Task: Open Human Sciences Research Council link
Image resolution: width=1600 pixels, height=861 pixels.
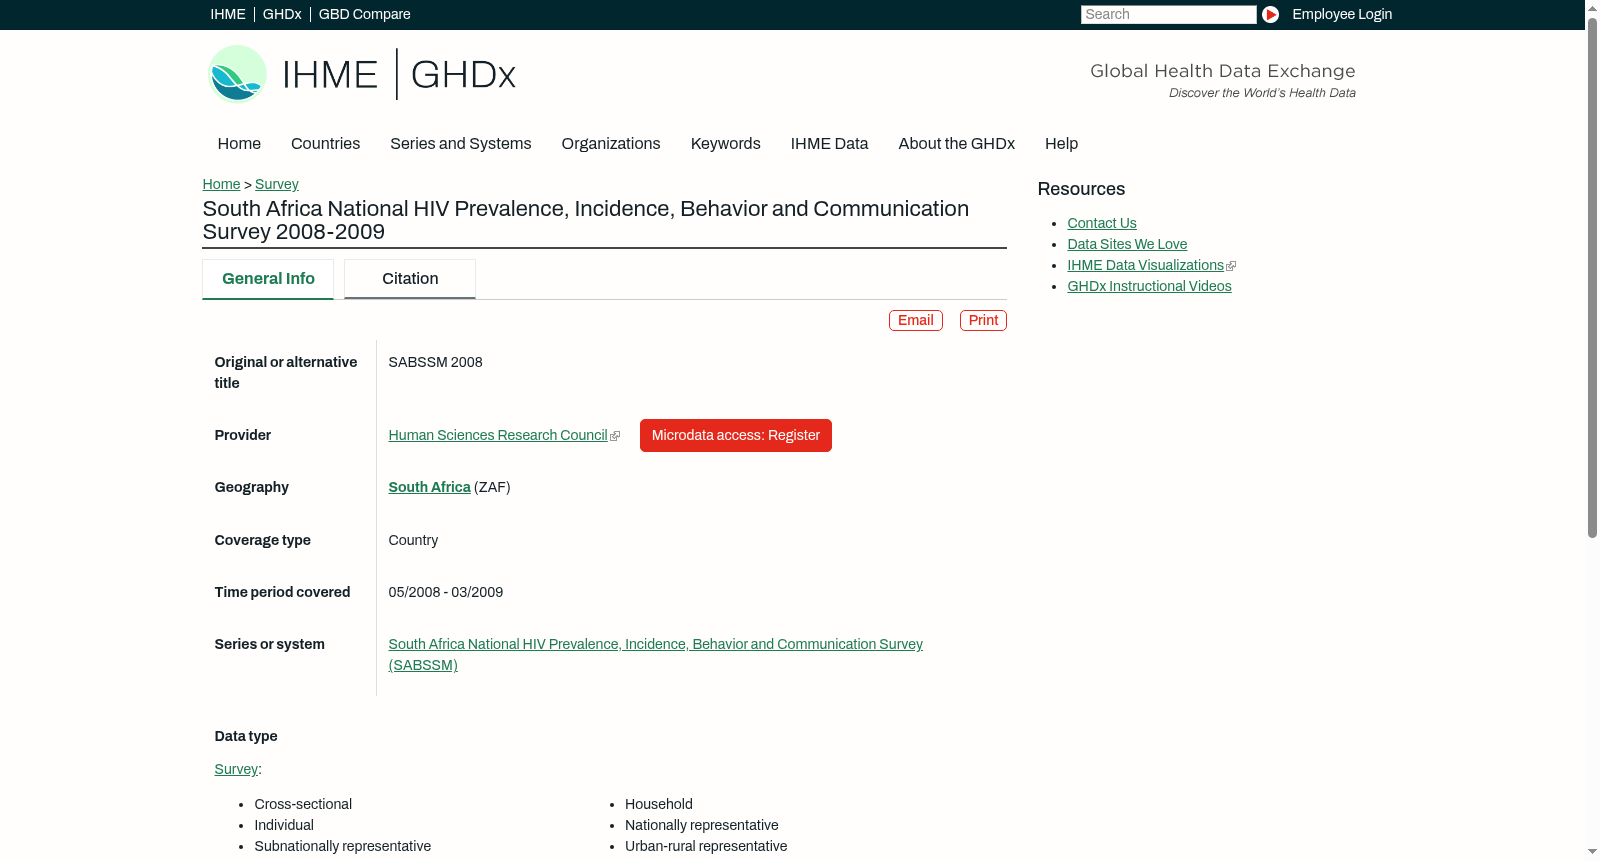Action: 498,435
